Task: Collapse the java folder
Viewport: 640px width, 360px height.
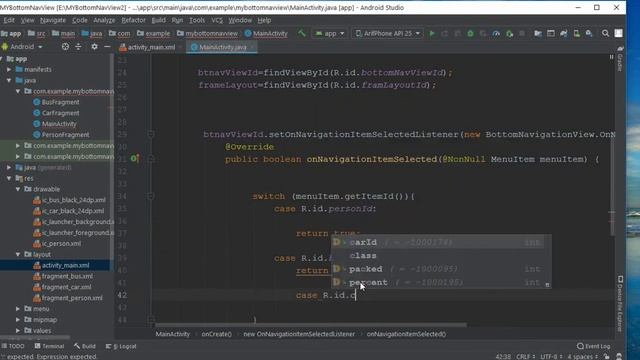Action: pos(9,80)
